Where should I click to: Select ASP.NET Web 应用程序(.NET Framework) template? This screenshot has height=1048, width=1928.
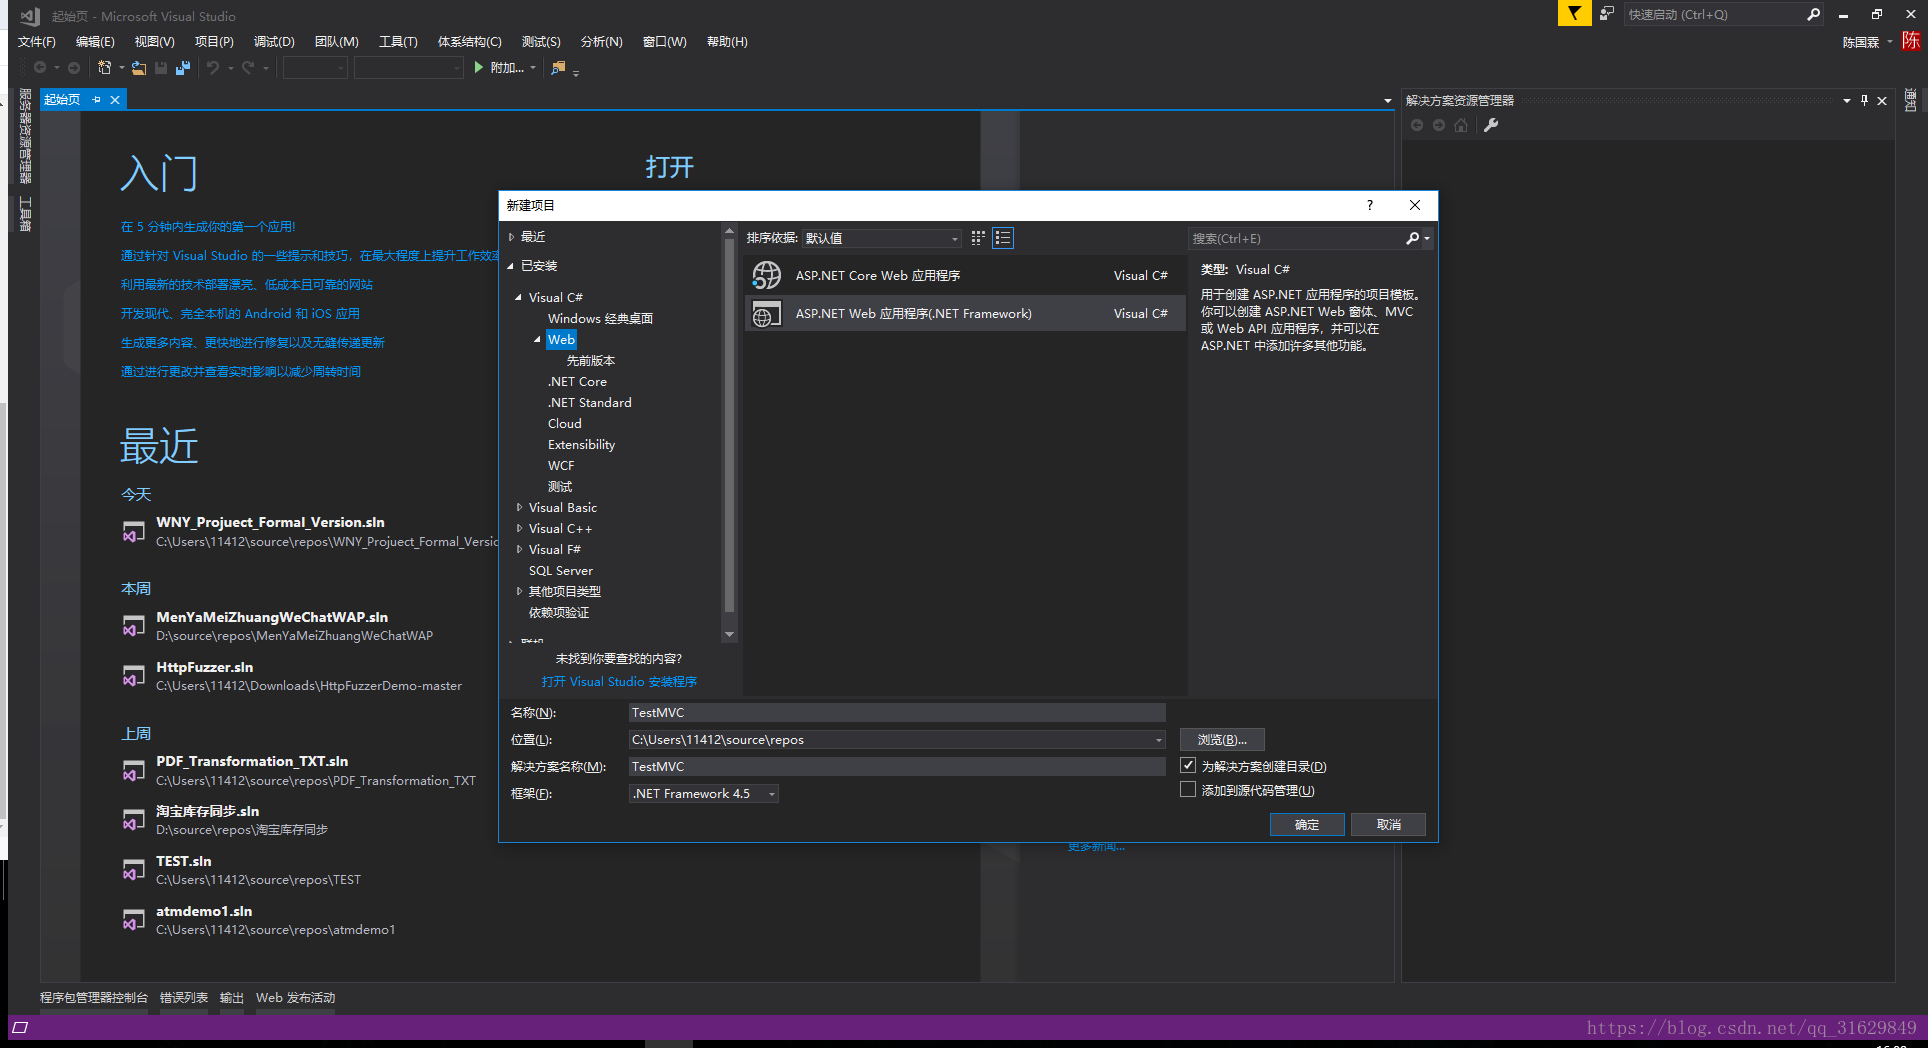click(965, 313)
